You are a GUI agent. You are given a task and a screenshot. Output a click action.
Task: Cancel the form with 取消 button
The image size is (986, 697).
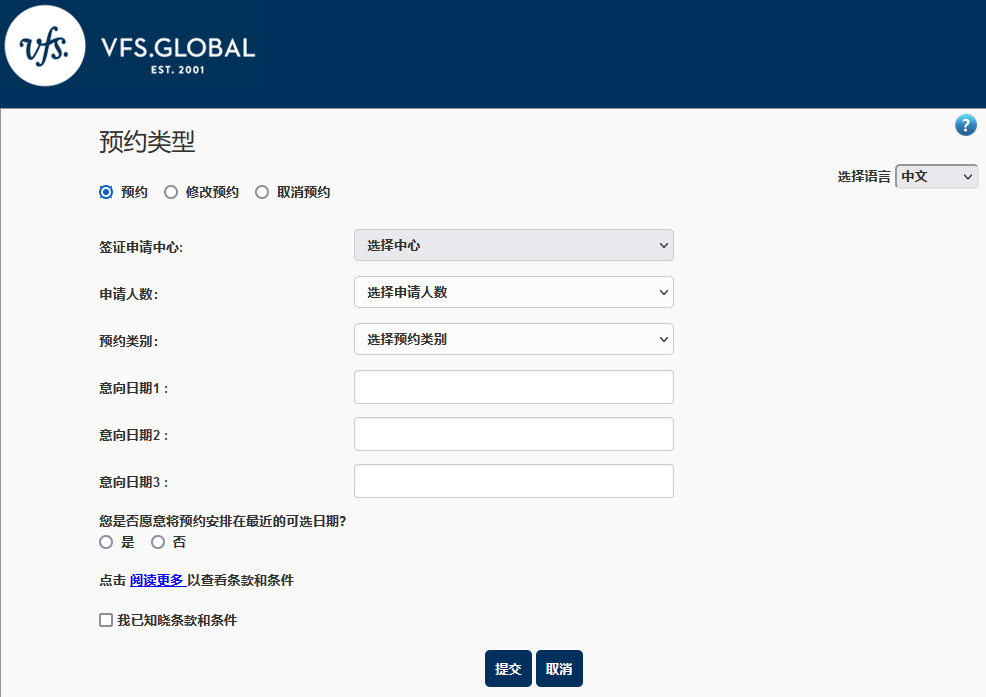point(559,669)
